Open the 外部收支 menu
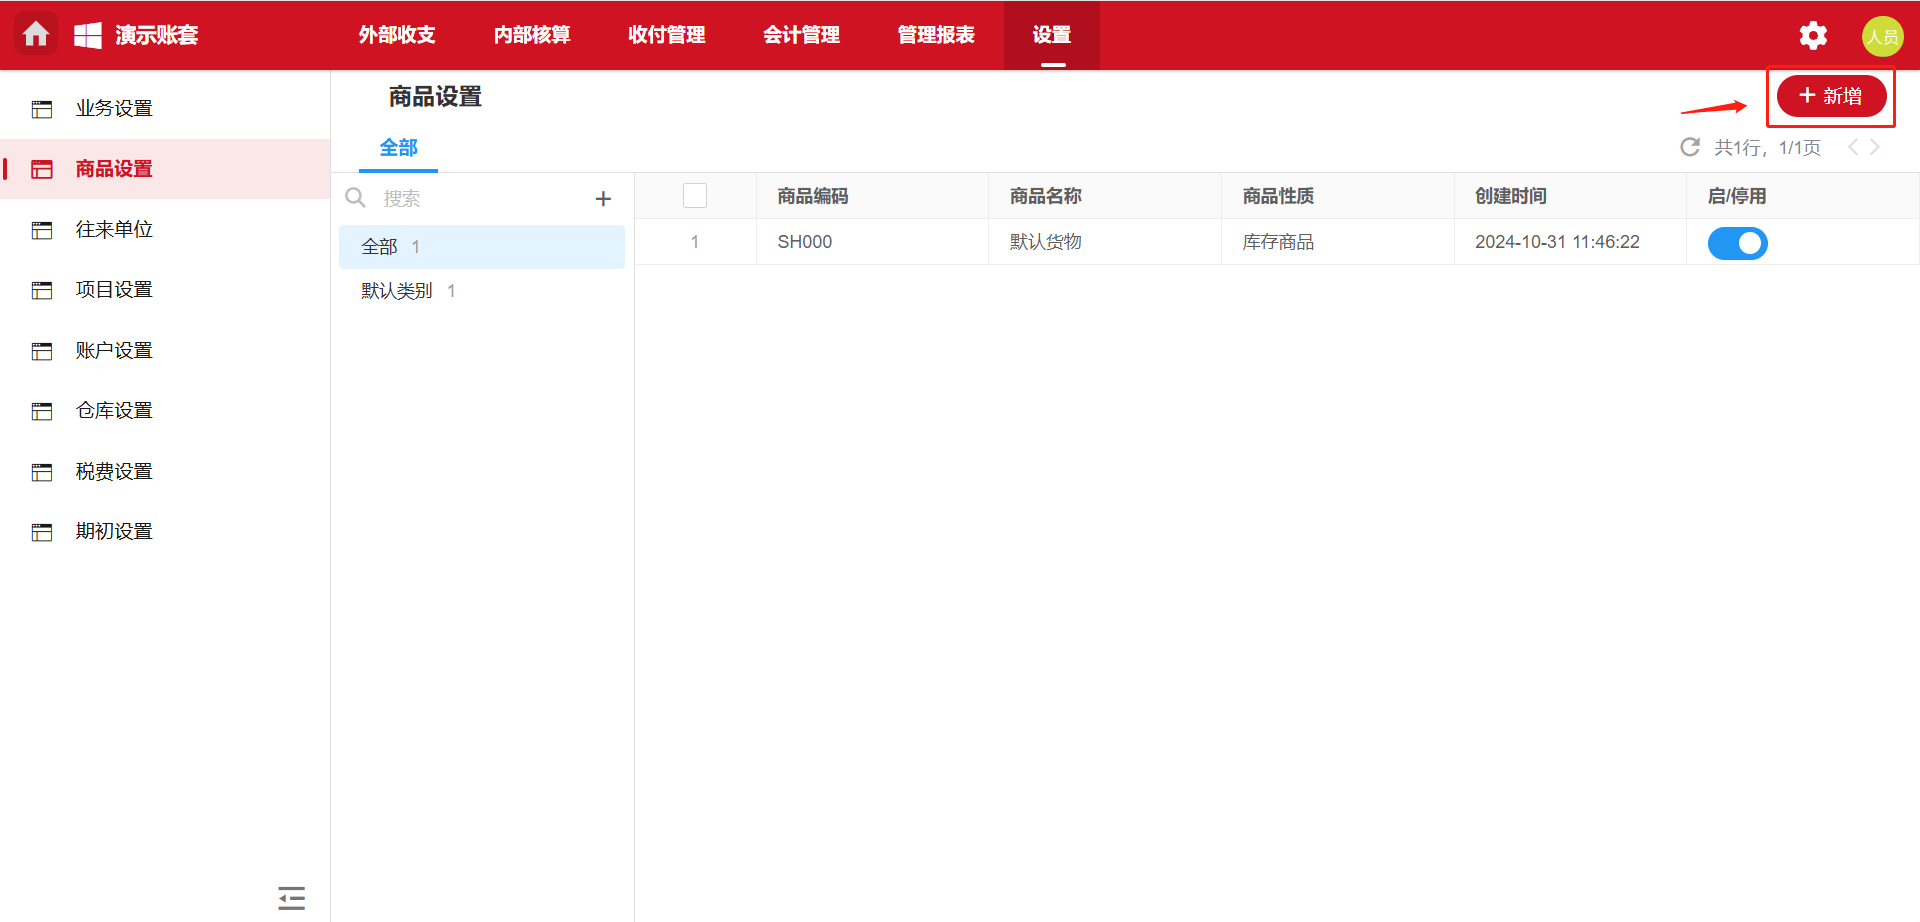Screen dimensions: 1920x922 [397, 35]
